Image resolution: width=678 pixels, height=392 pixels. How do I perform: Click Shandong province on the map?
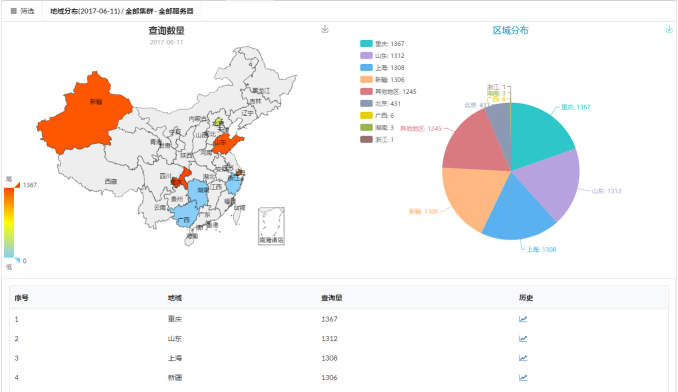pos(224,143)
